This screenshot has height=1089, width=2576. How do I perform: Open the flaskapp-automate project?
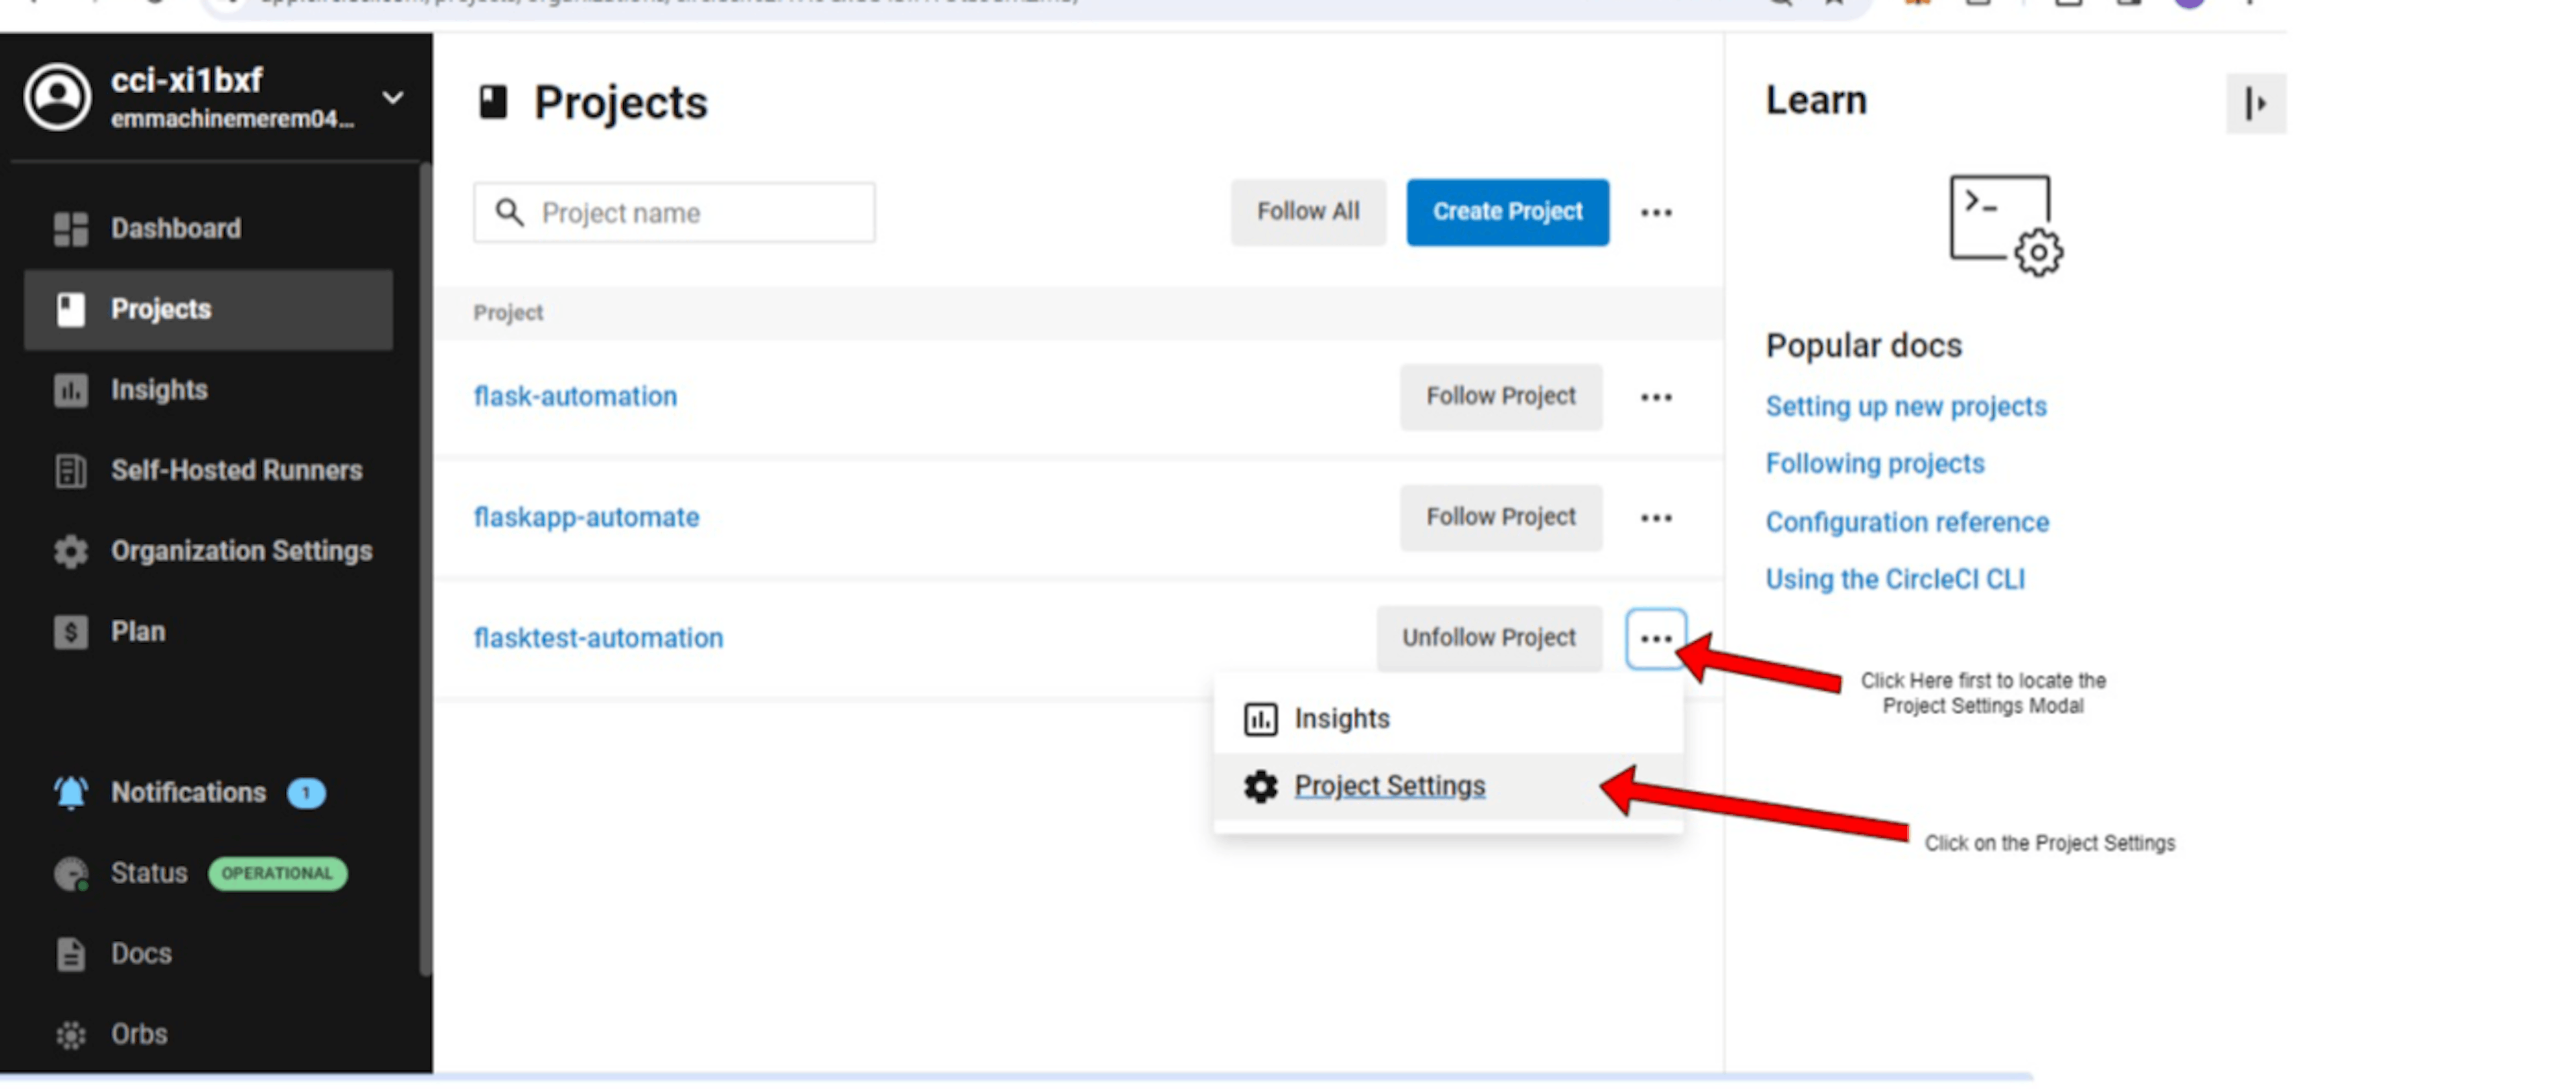586,518
